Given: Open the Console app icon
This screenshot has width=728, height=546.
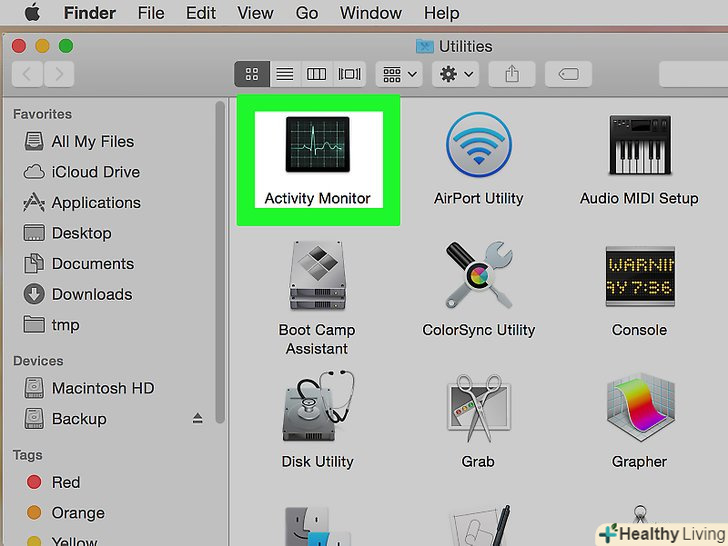Looking at the screenshot, I should tap(640, 276).
